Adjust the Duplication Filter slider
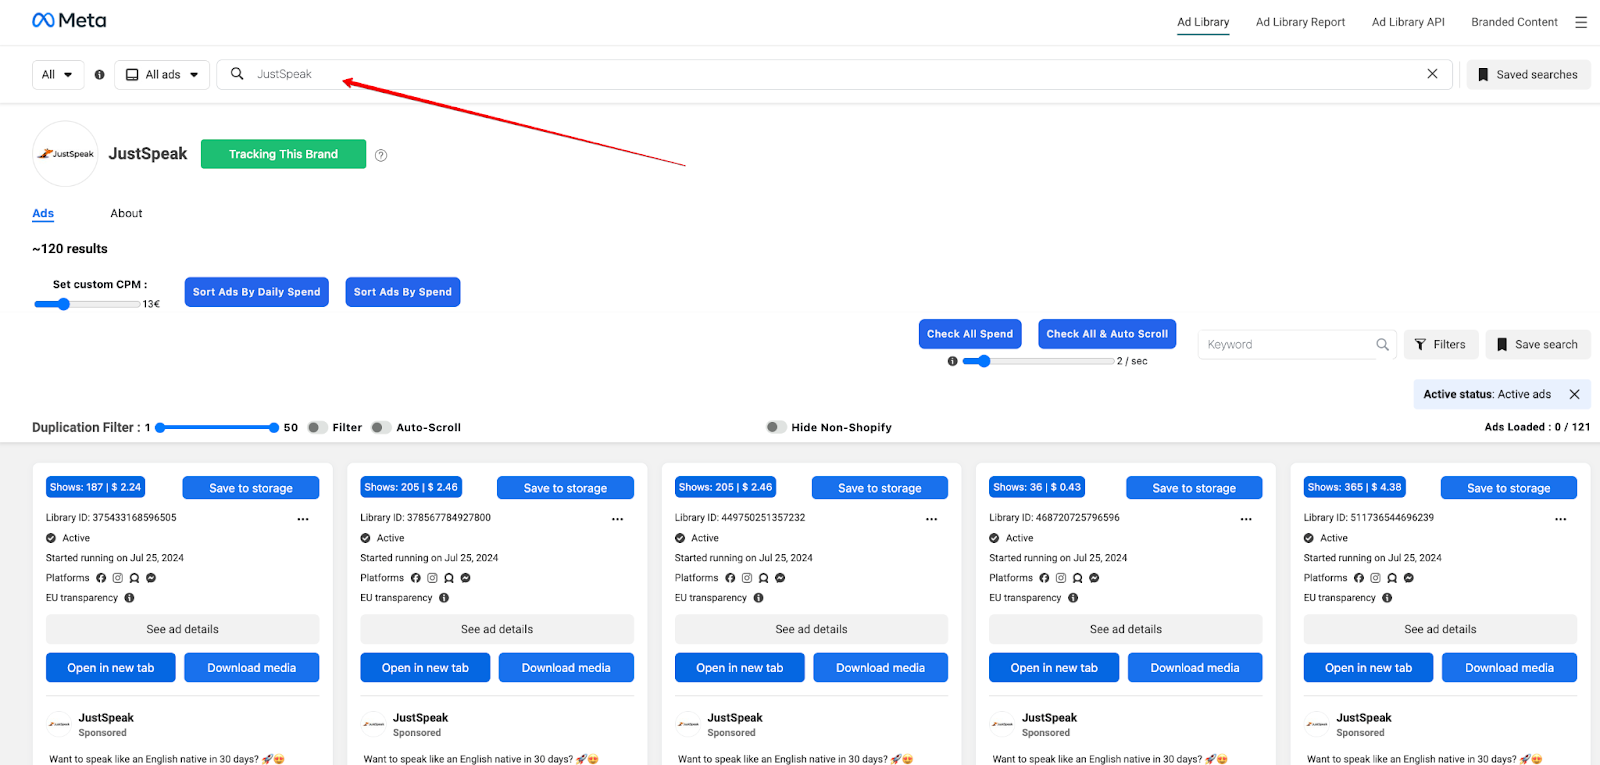This screenshot has height=765, width=1600. (x=217, y=427)
